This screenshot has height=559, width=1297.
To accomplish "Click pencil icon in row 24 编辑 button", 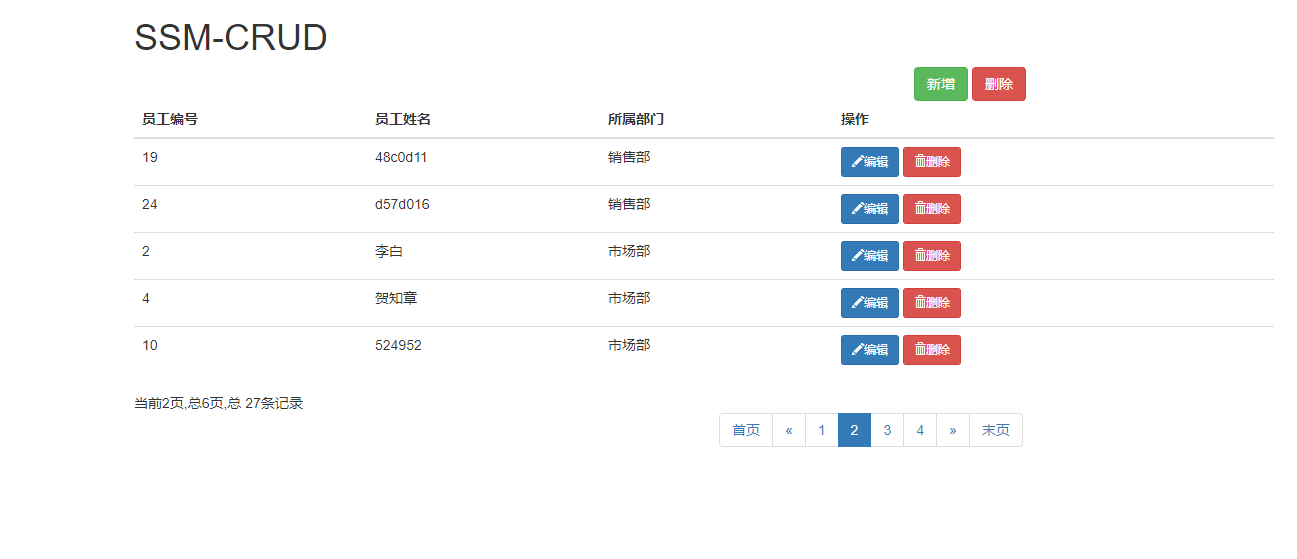I will point(856,209).
